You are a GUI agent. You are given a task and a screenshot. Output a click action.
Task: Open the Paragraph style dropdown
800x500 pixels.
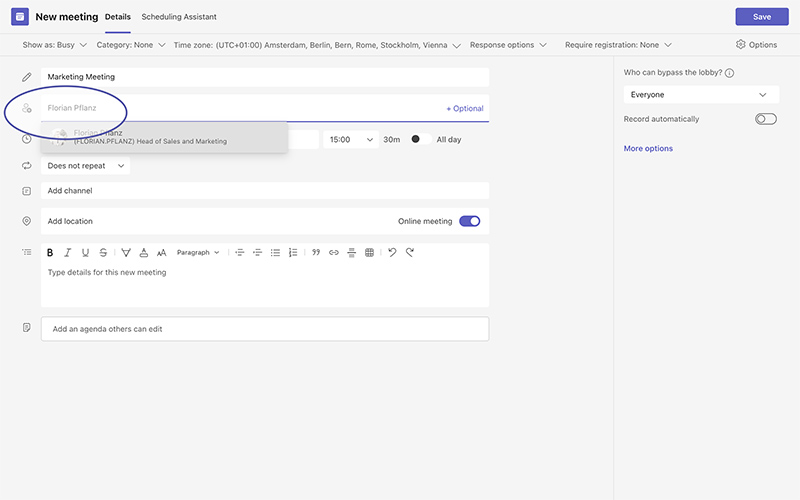197,253
